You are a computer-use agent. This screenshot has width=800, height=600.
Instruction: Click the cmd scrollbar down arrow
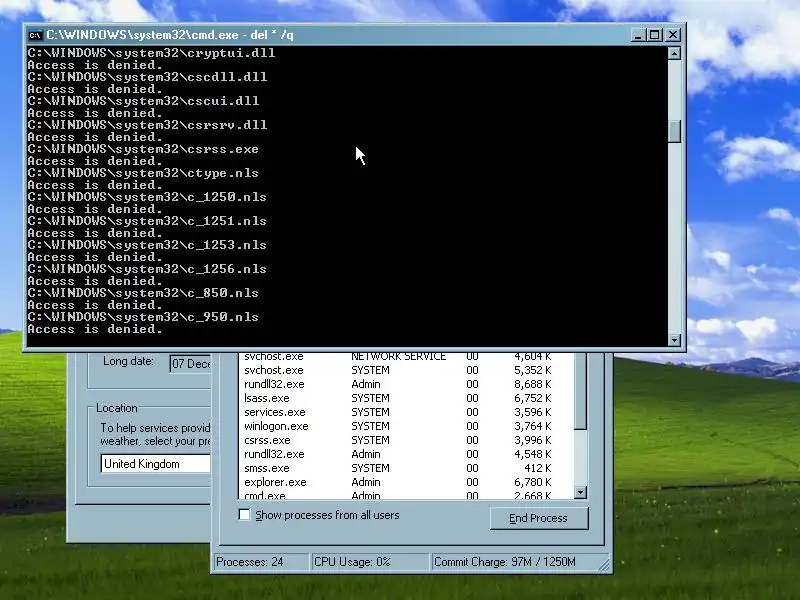674,340
